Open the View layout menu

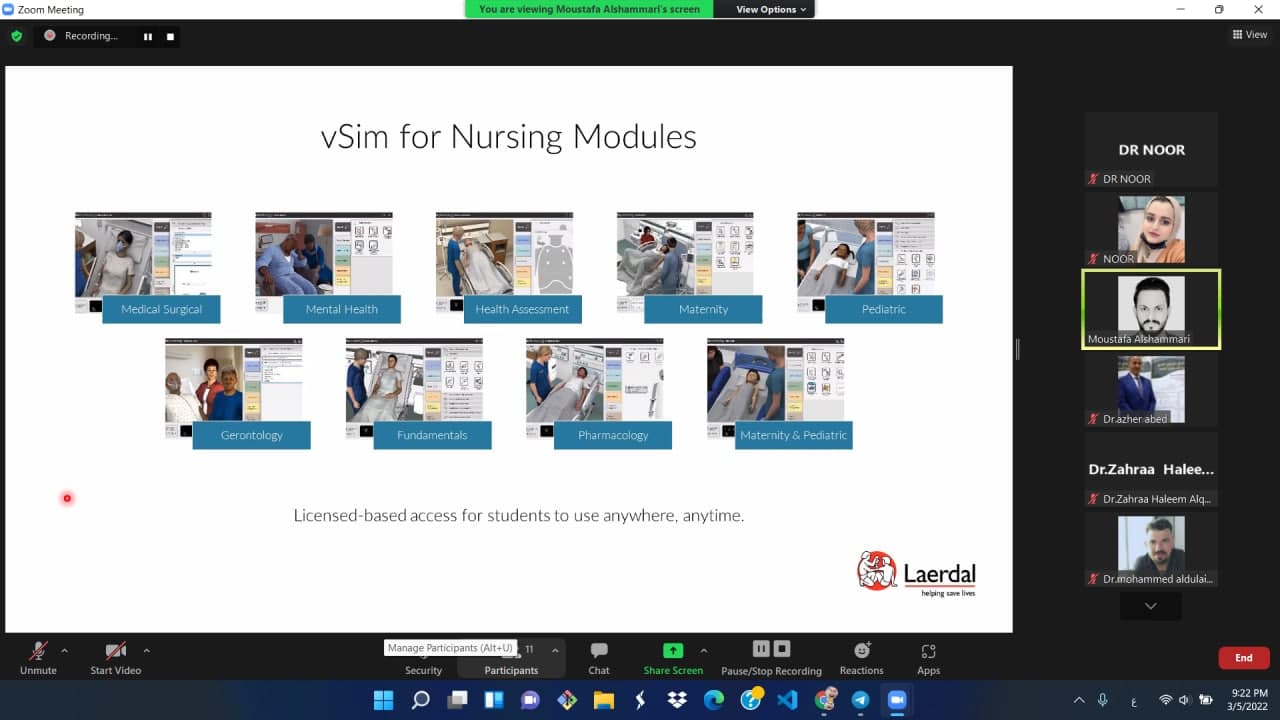1250,35
